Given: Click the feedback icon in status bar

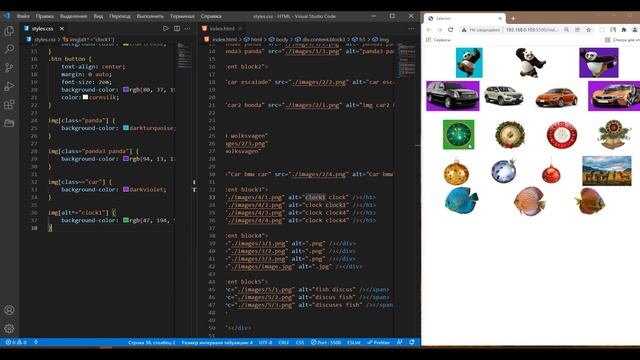Looking at the screenshot, I should coord(400,342).
